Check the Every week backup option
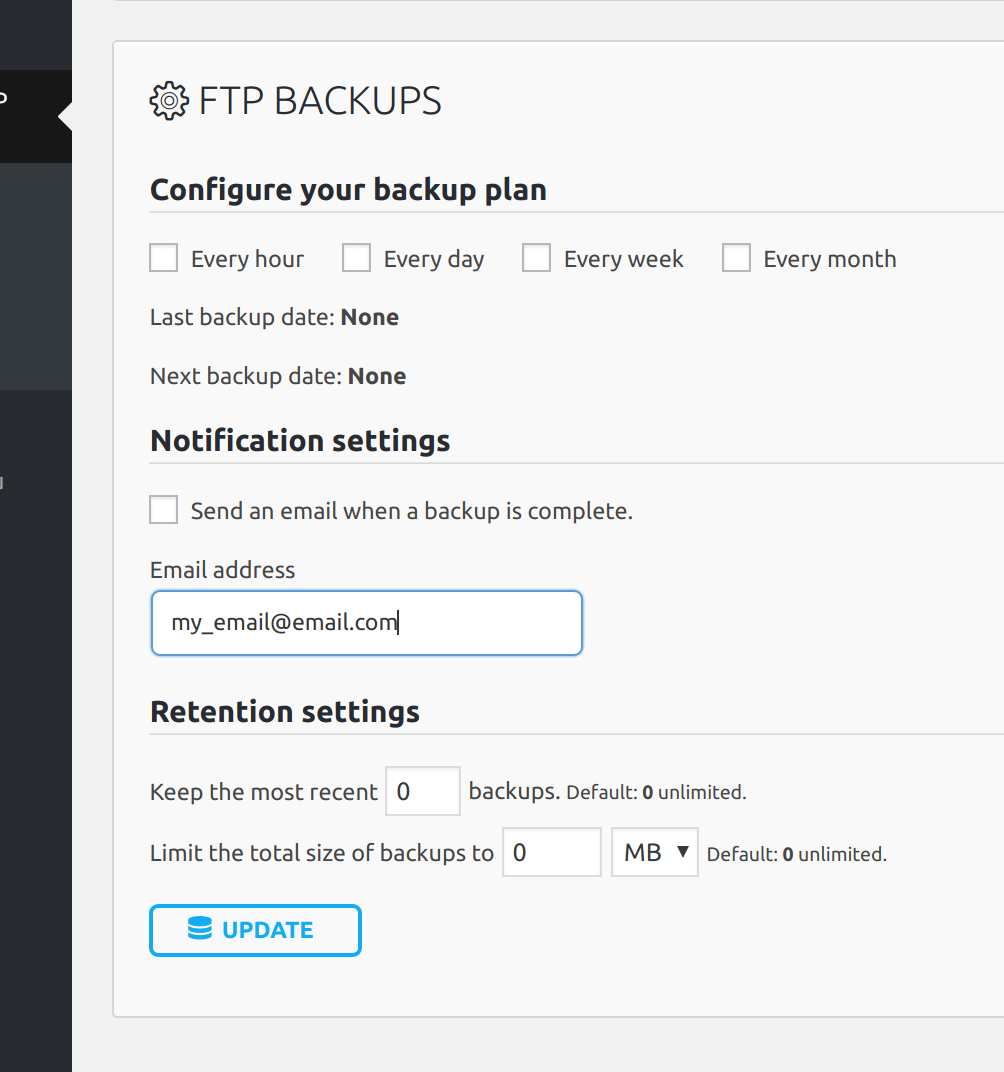The height and width of the screenshot is (1072, 1004). click(537, 258)
